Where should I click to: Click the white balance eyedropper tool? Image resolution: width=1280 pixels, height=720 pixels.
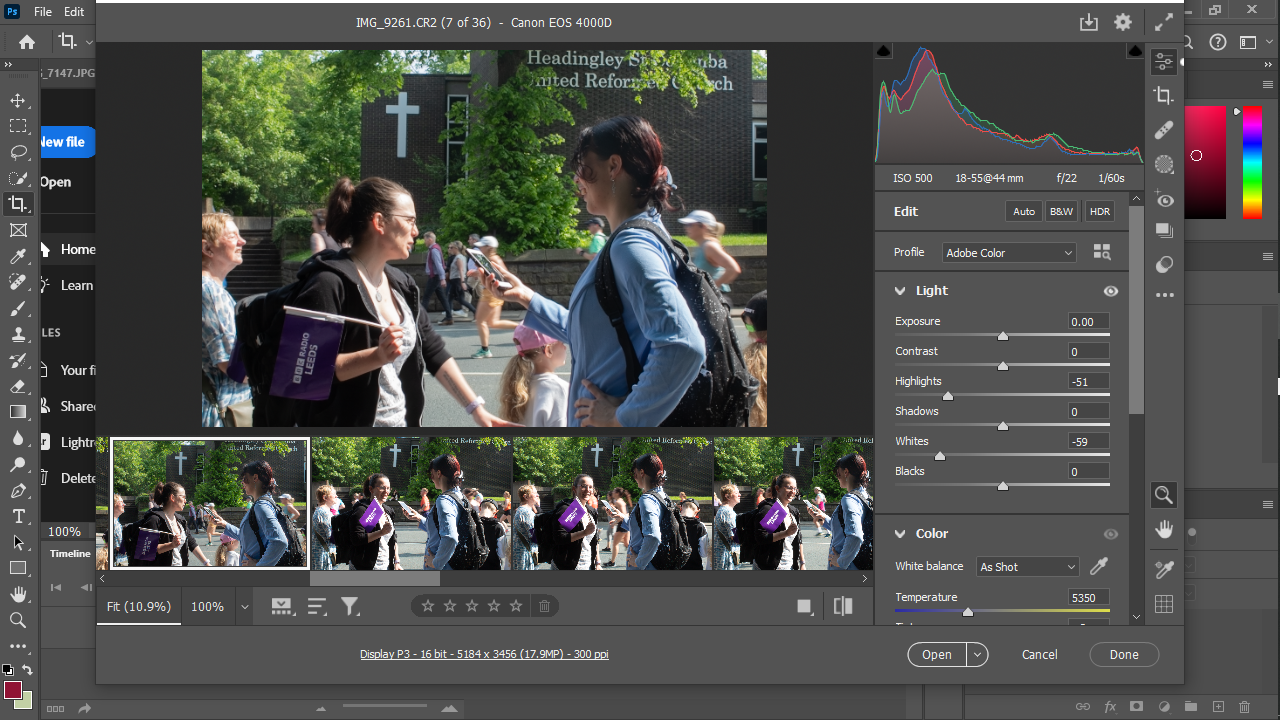(x=1099, y=567)
